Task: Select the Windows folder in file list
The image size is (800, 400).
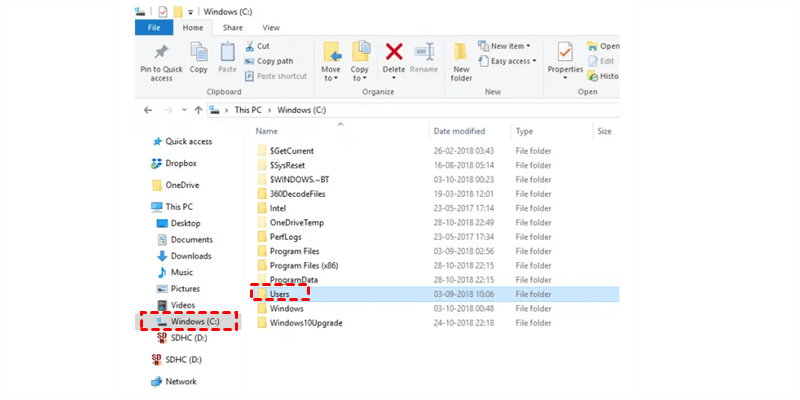Action: click(281, 308)
